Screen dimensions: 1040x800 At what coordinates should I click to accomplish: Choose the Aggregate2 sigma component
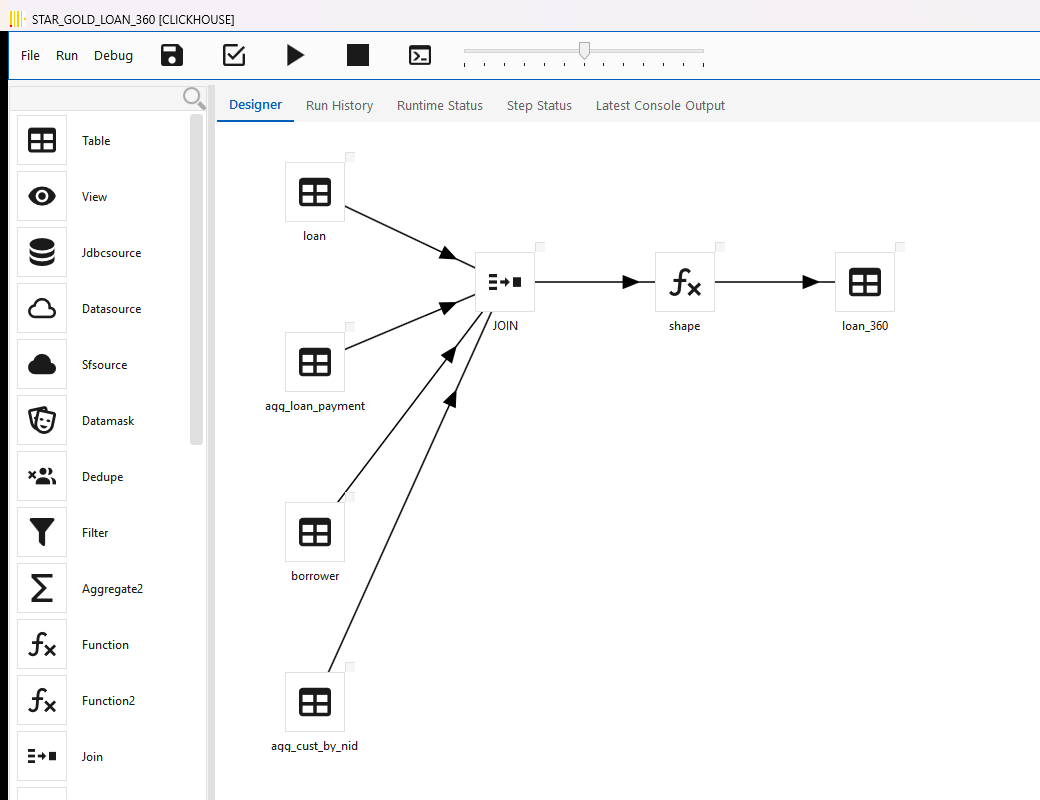42,588
